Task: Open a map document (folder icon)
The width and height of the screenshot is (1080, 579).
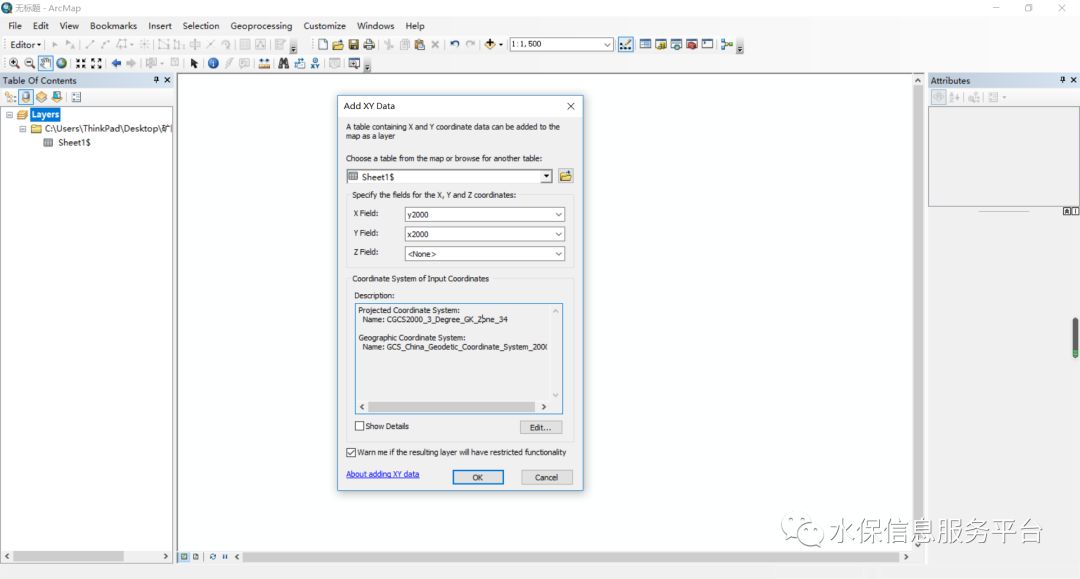Action: 338,44
